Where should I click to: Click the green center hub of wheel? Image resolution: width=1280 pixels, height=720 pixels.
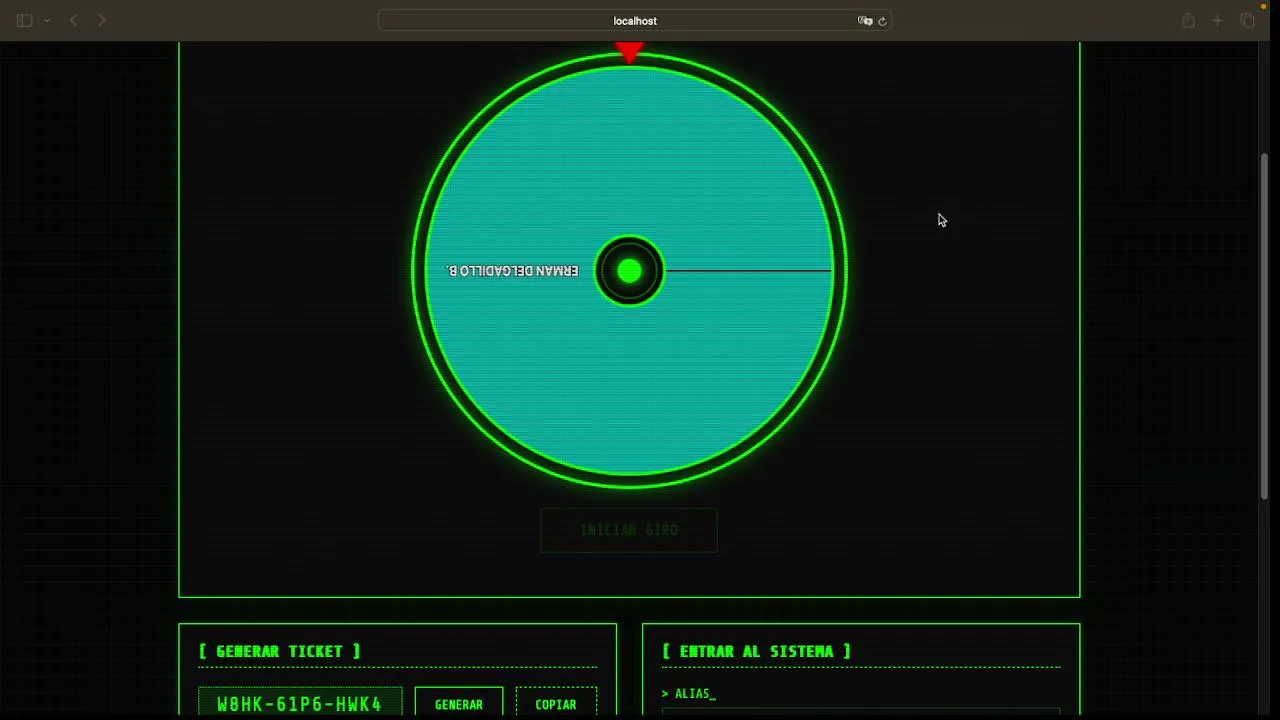[x=629, y=271]
